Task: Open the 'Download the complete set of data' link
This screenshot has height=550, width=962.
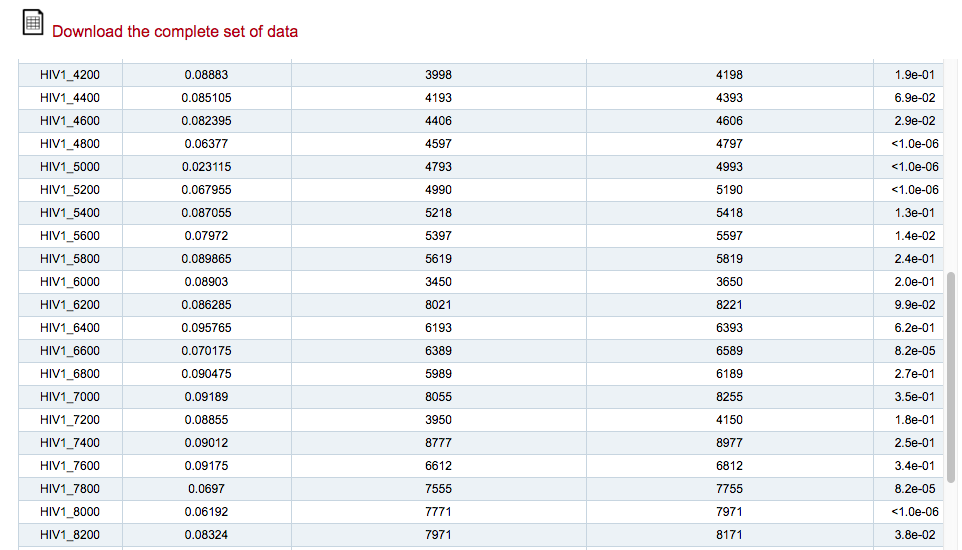Action: coord(175,31)
